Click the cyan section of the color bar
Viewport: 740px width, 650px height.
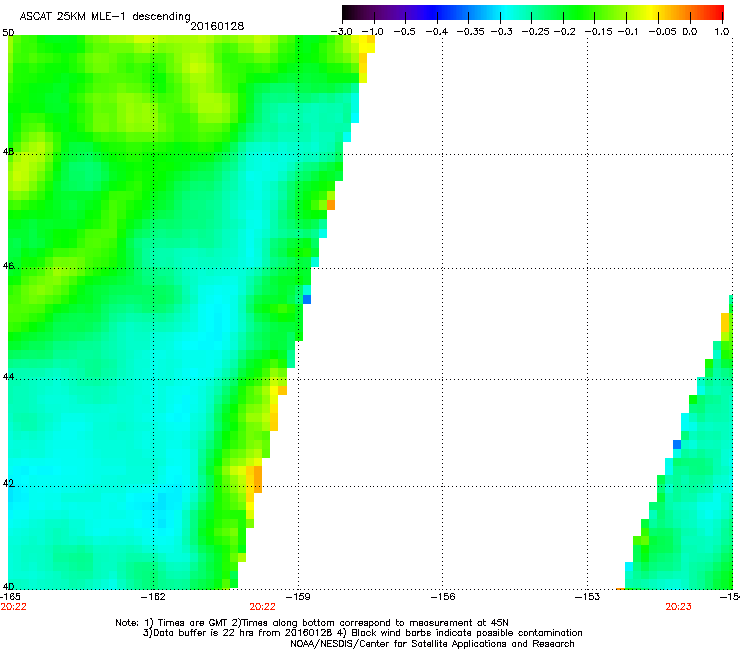point(505,12)
